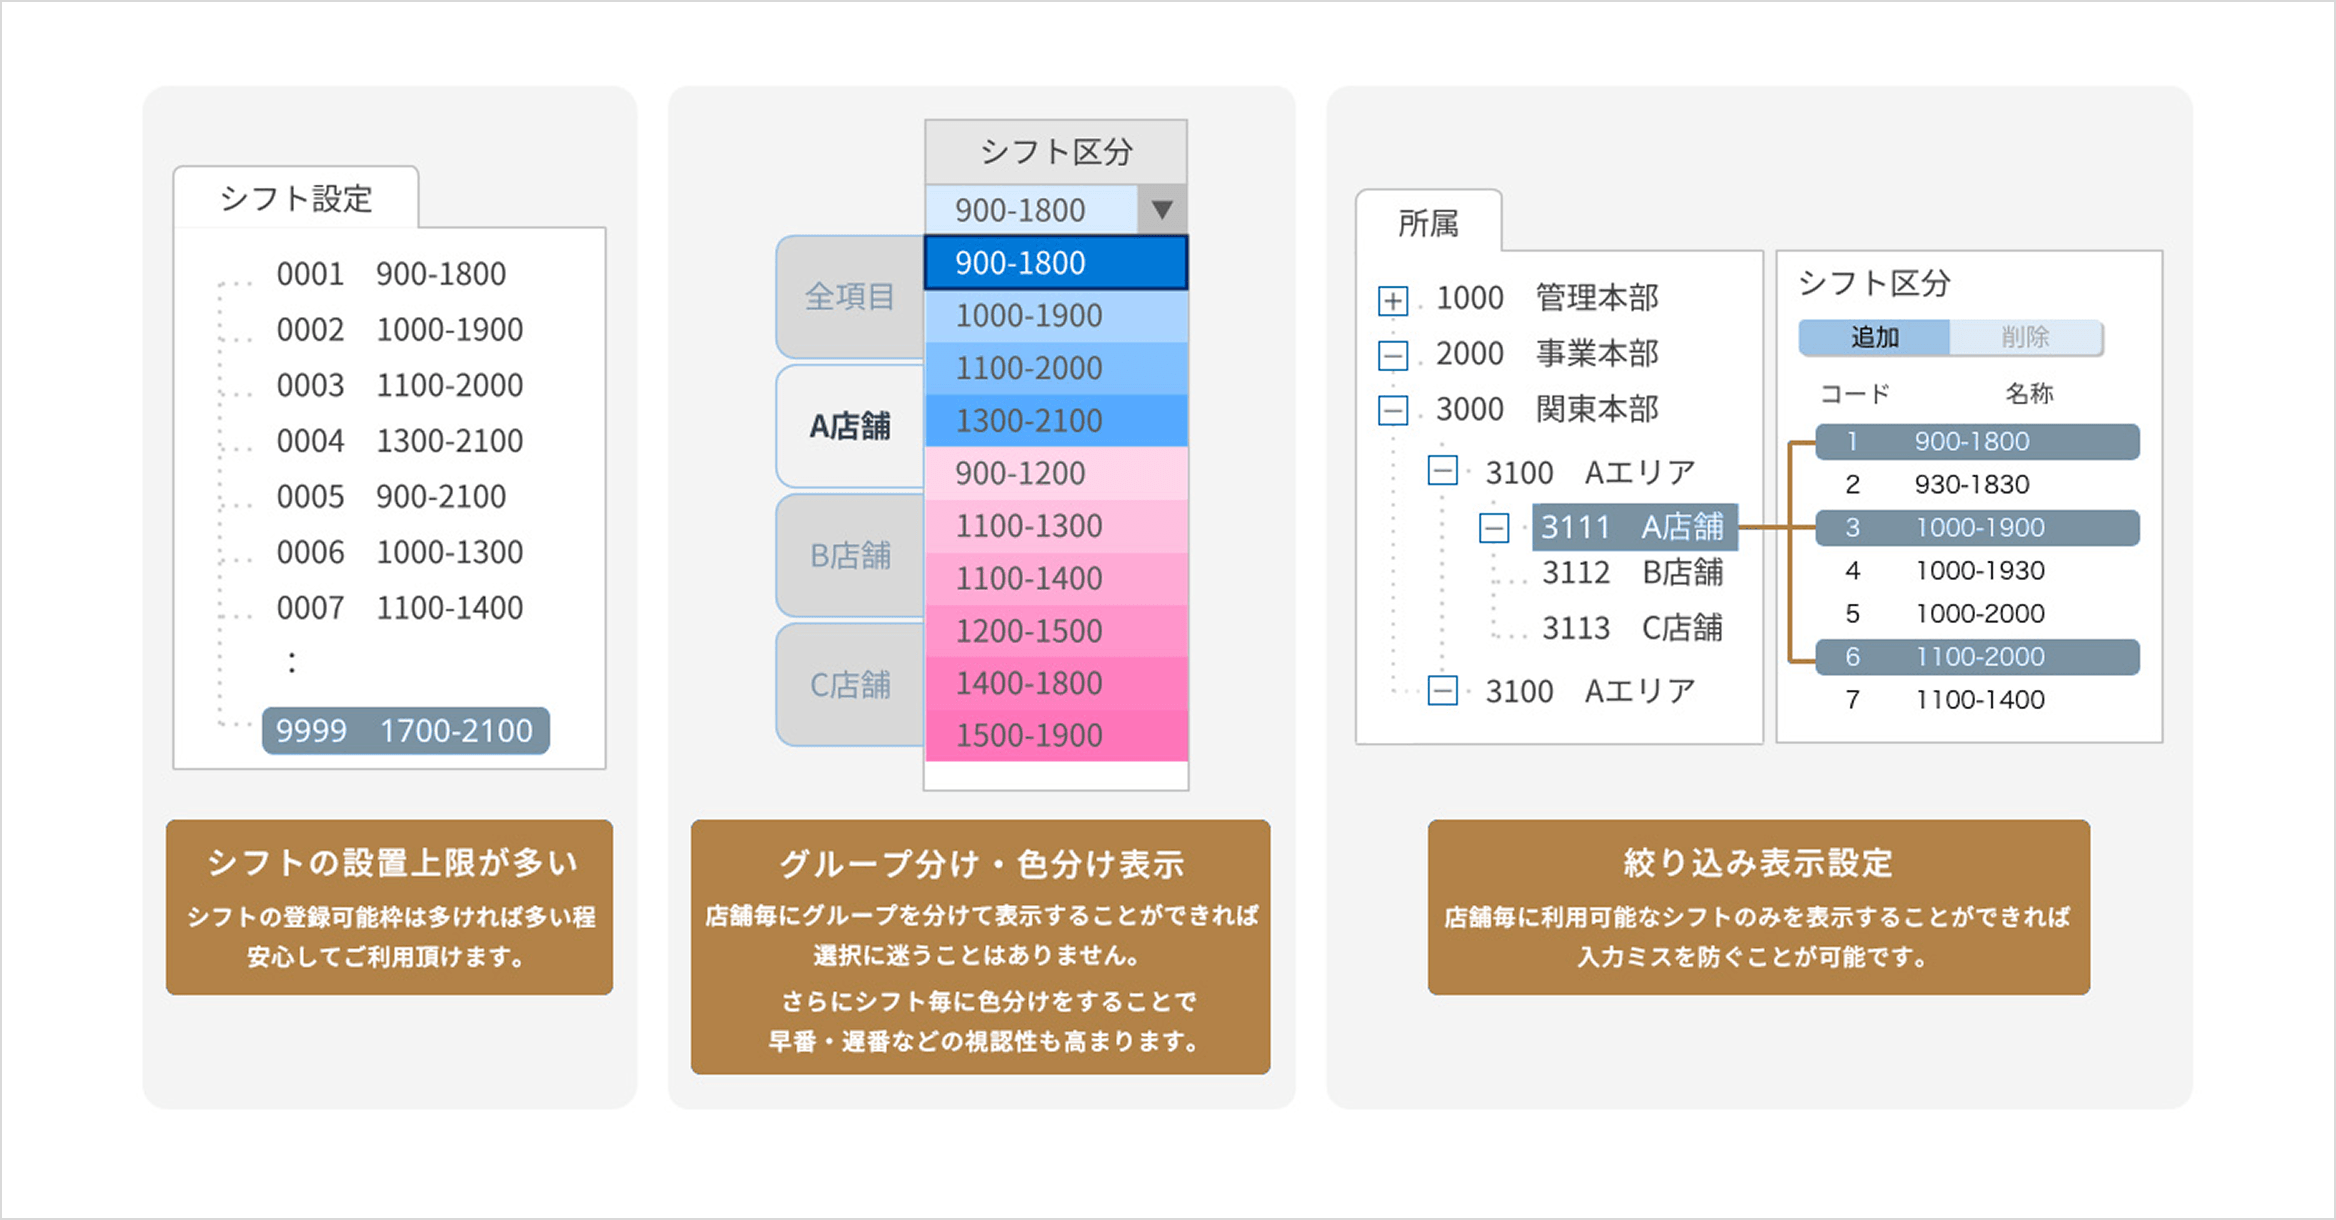Select shift 0001 900-1800 in list
The image size is (2336, 1220).
click(x=391, y=274)
